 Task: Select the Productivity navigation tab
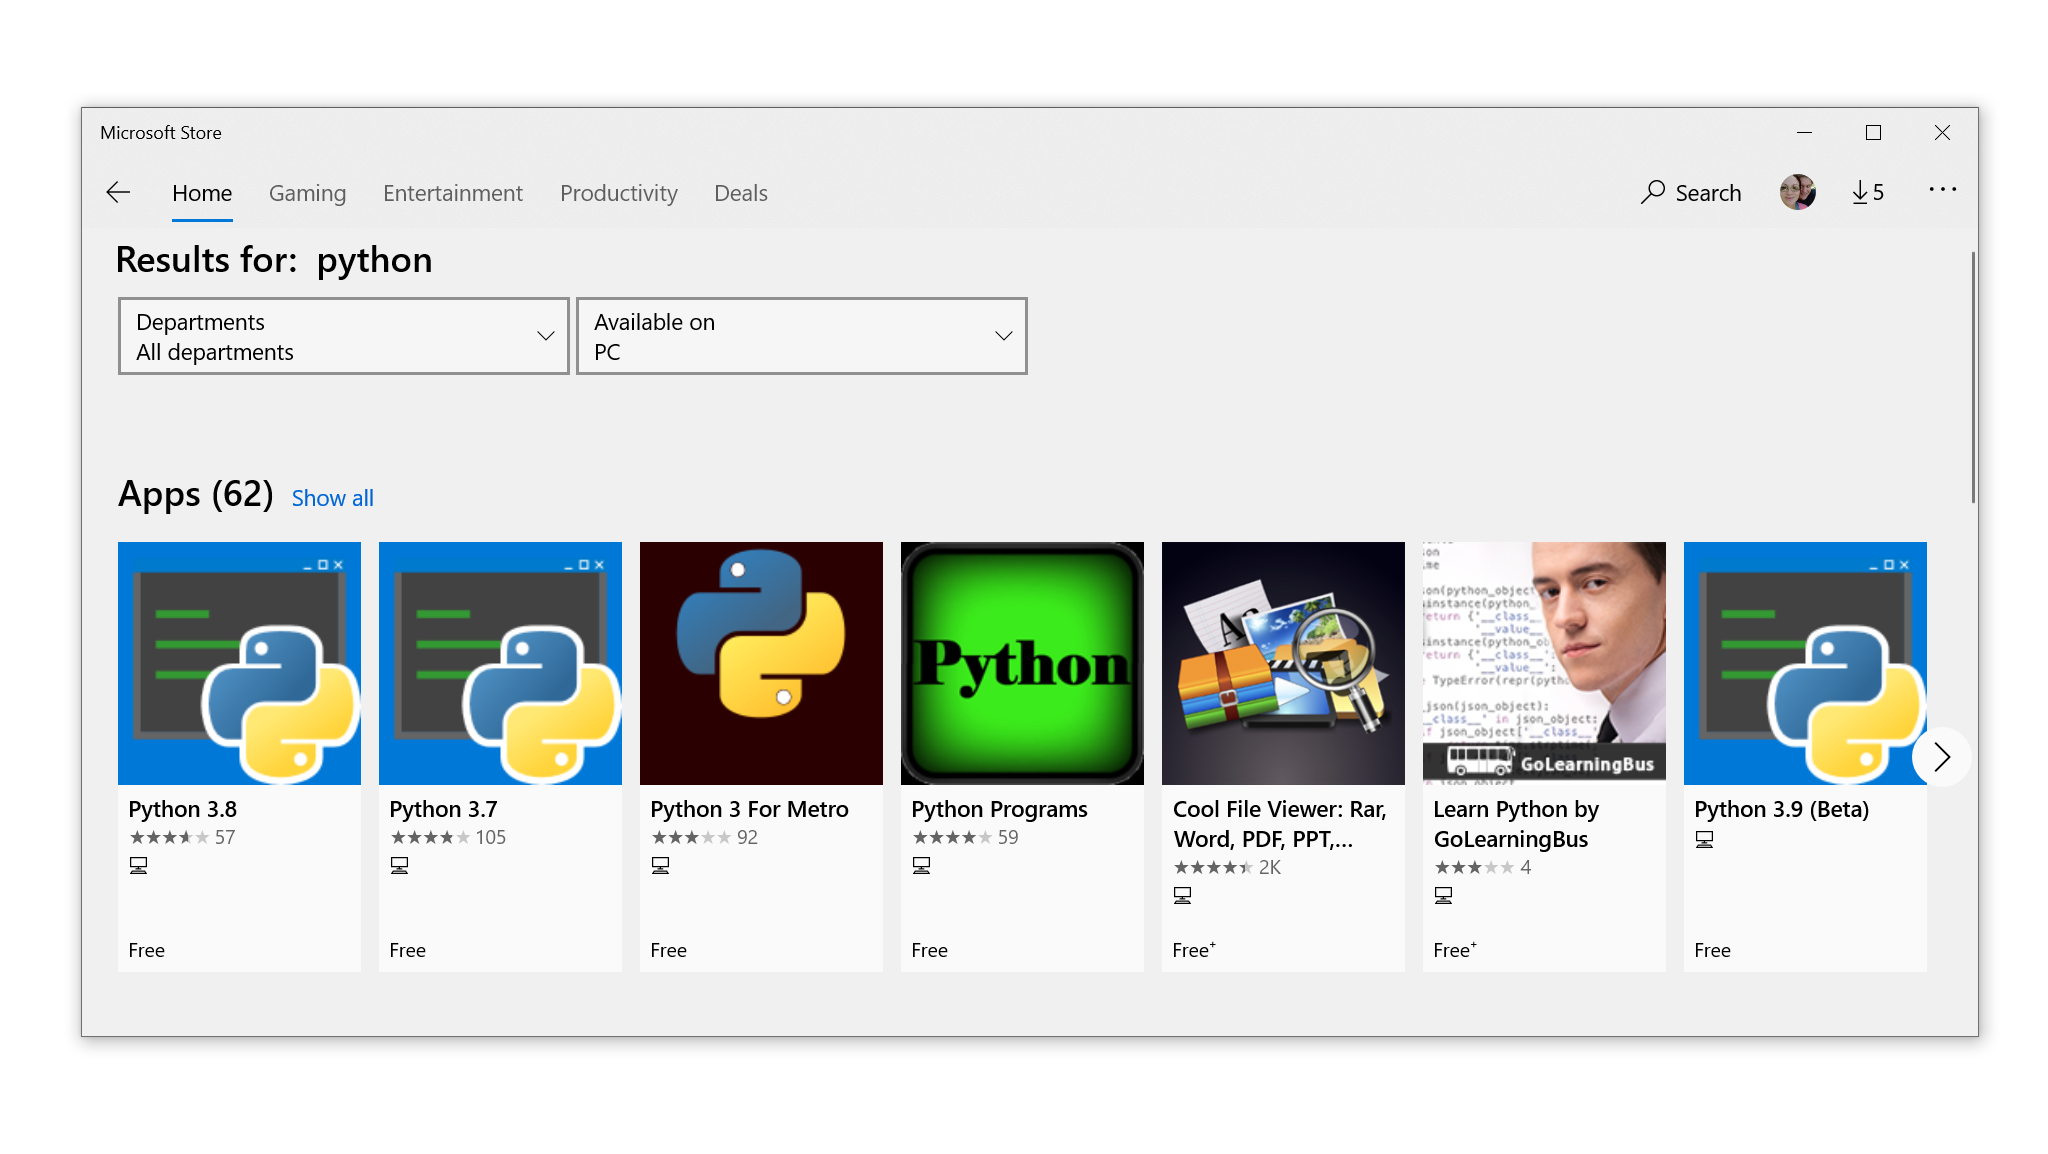[x=616, y=193]
